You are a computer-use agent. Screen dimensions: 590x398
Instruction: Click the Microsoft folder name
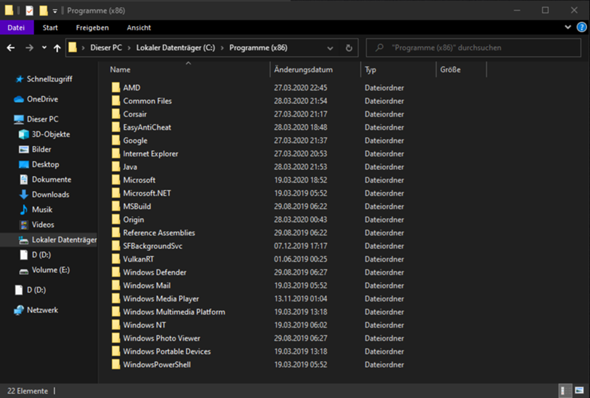click(139, 180)
